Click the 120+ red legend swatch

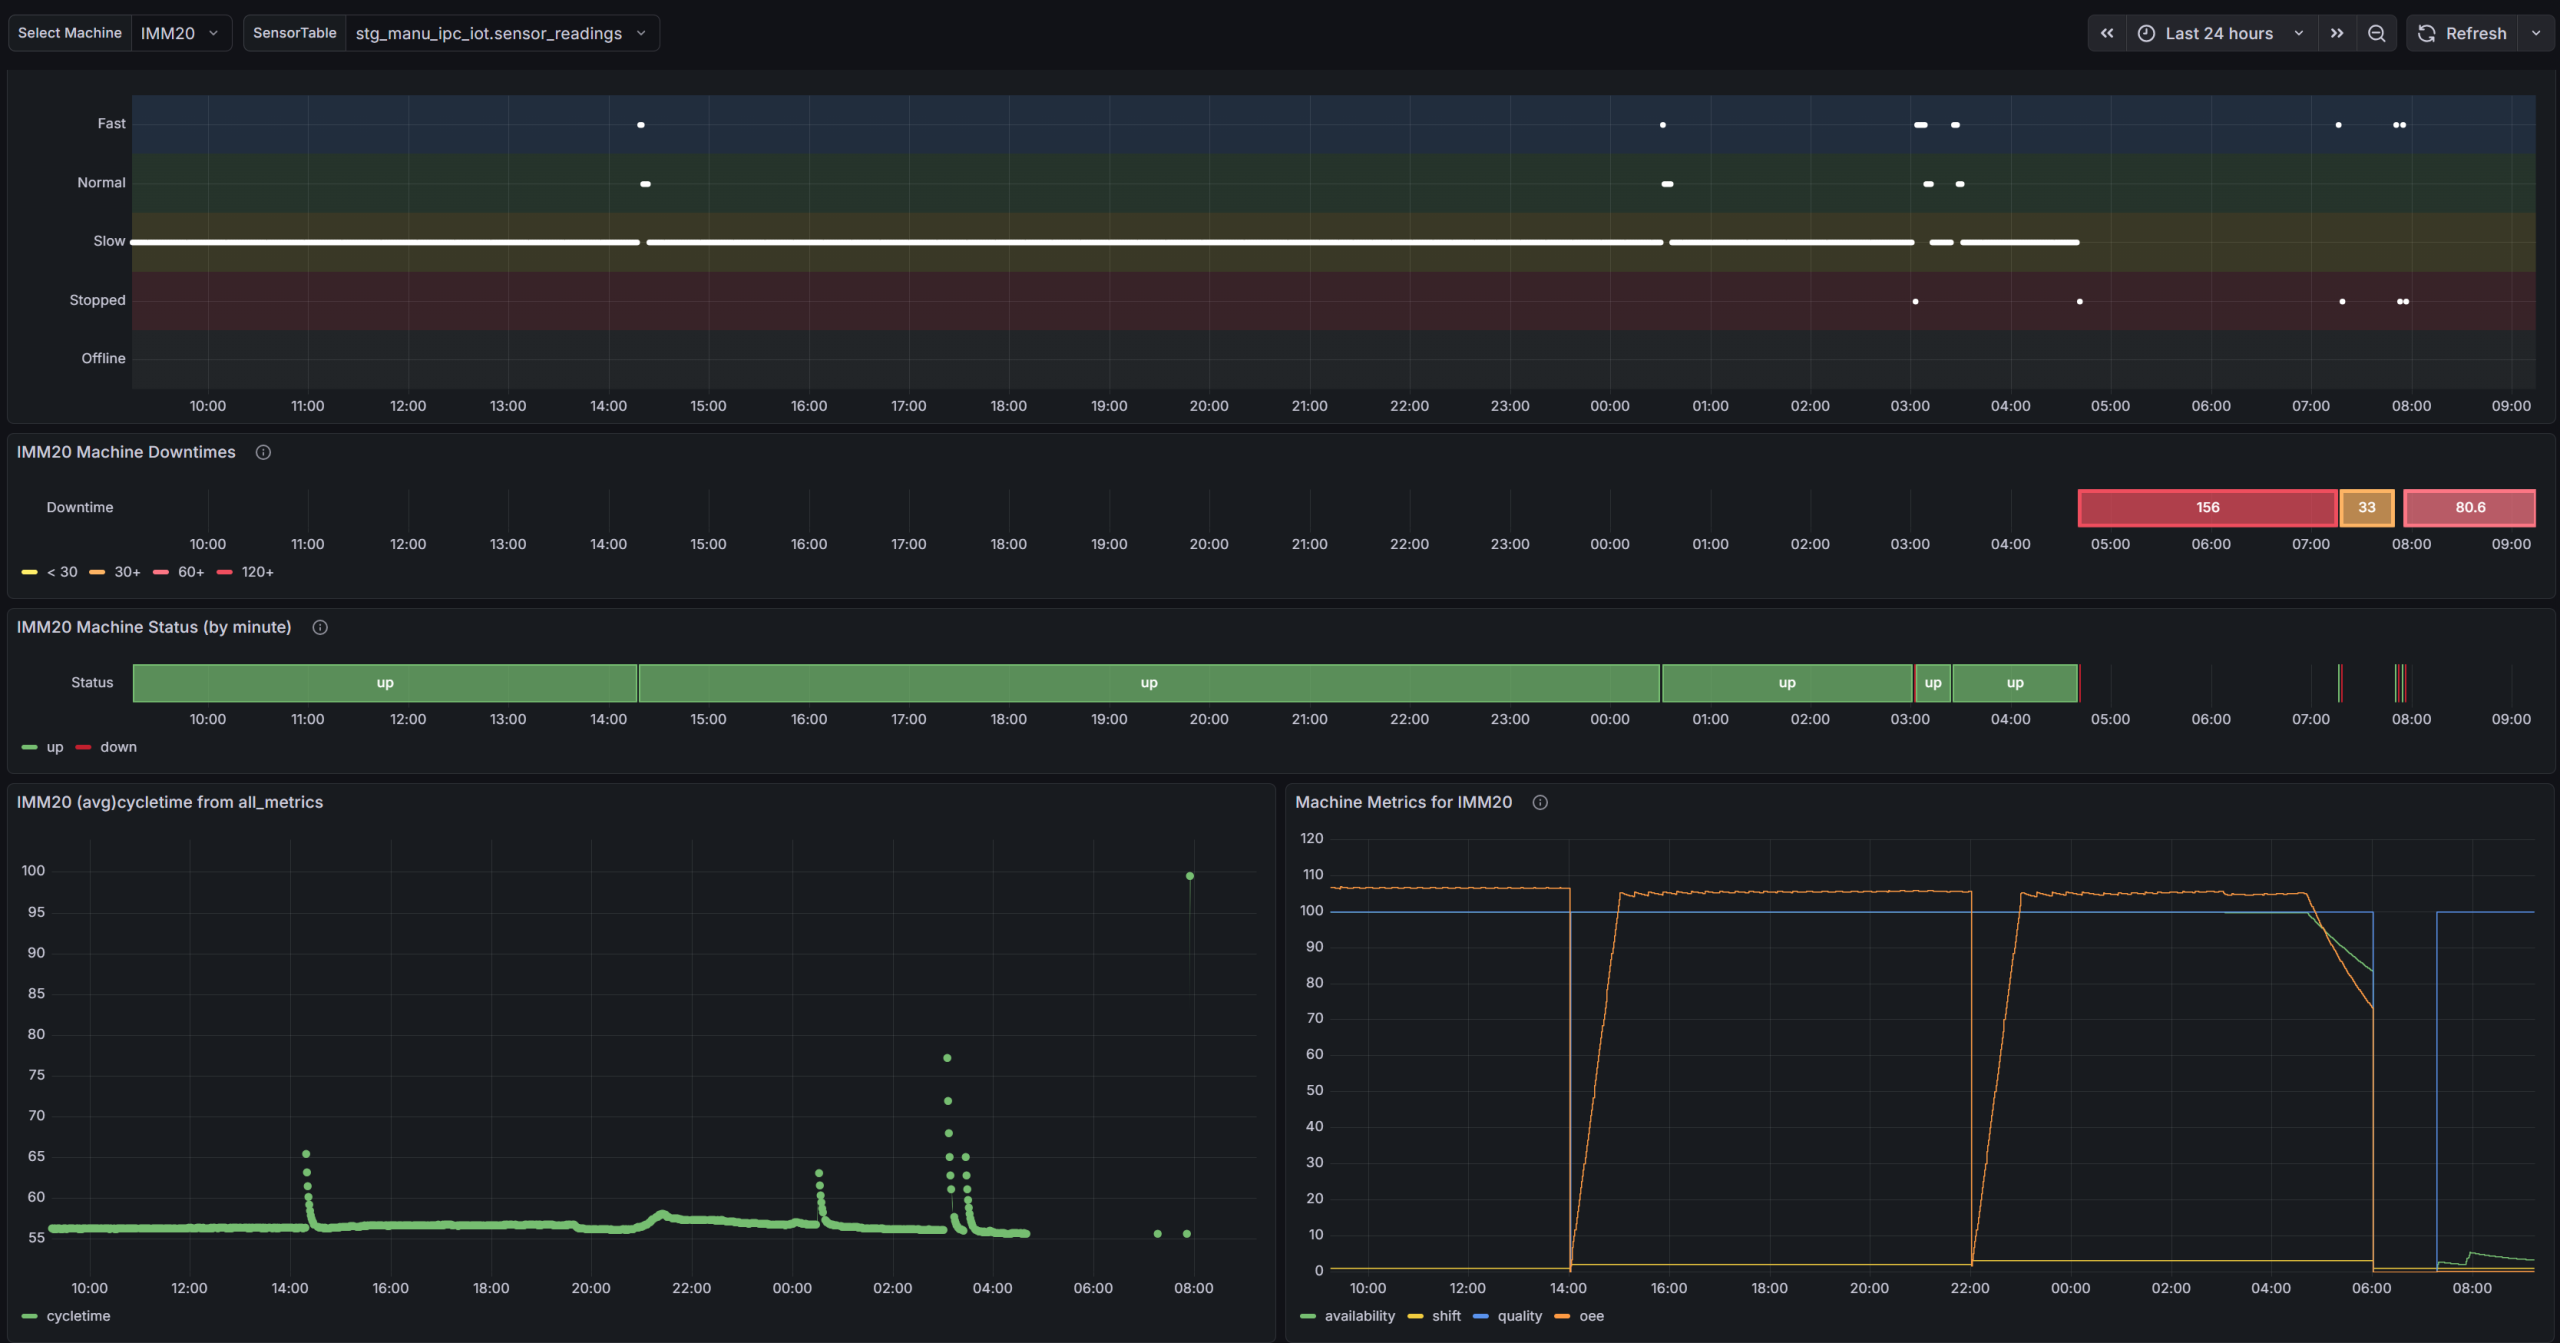[x=225, y=572]
